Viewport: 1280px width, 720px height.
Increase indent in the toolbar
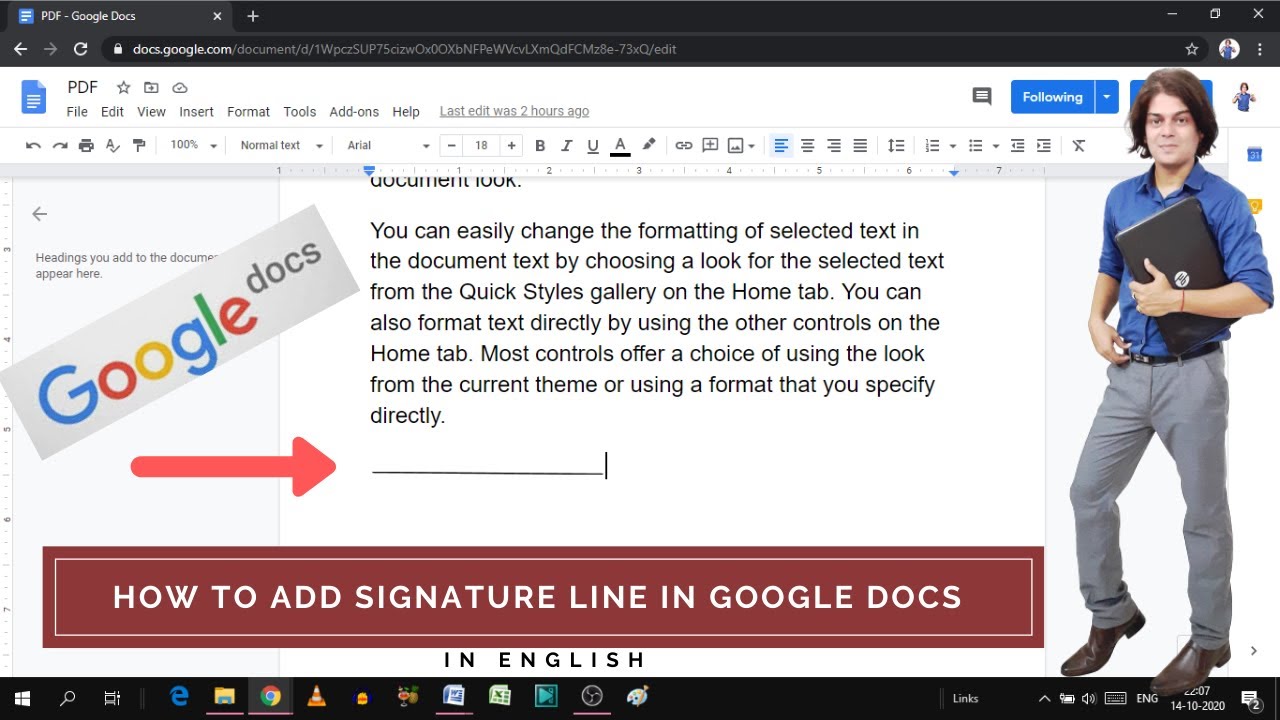pos(1044,146)
